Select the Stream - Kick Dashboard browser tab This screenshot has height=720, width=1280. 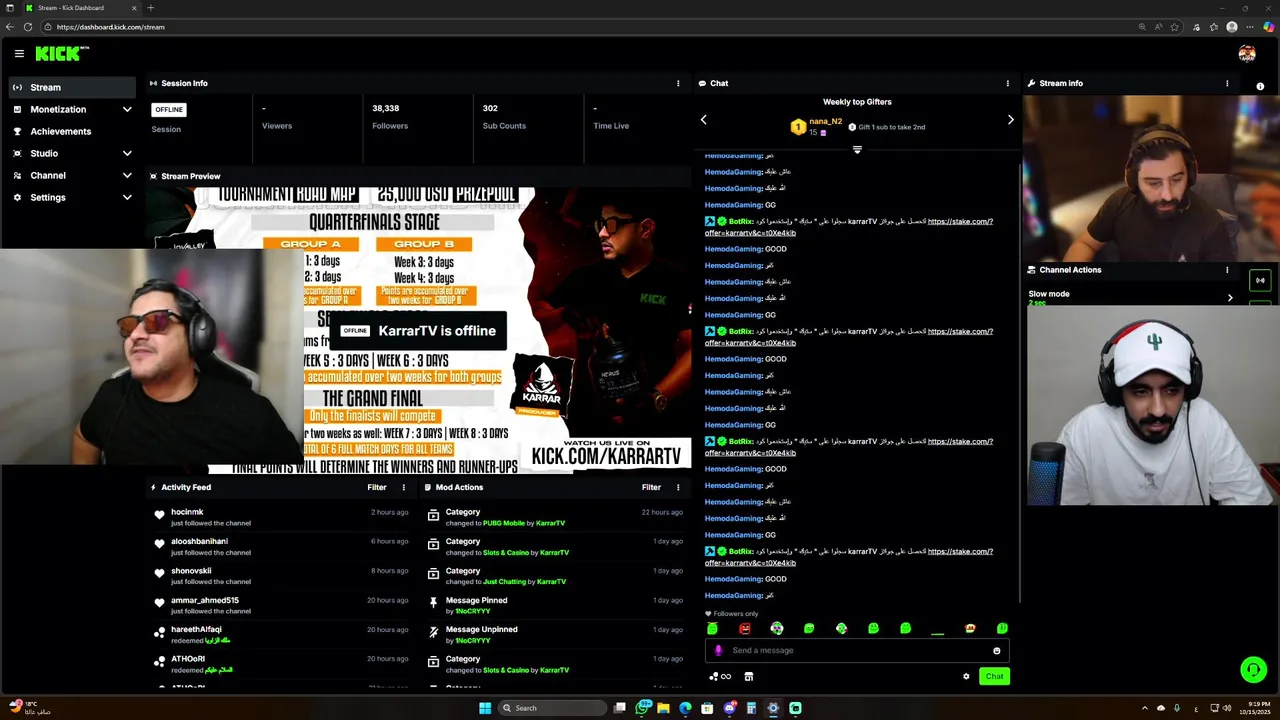pyautogui.click(x=82, y=8)
